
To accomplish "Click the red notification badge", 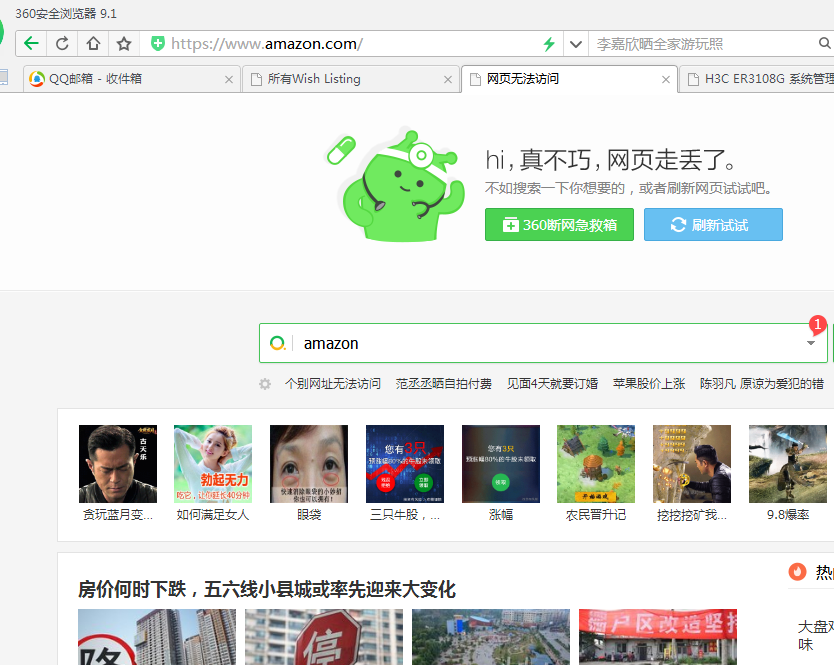I will [x=818, y=324].
